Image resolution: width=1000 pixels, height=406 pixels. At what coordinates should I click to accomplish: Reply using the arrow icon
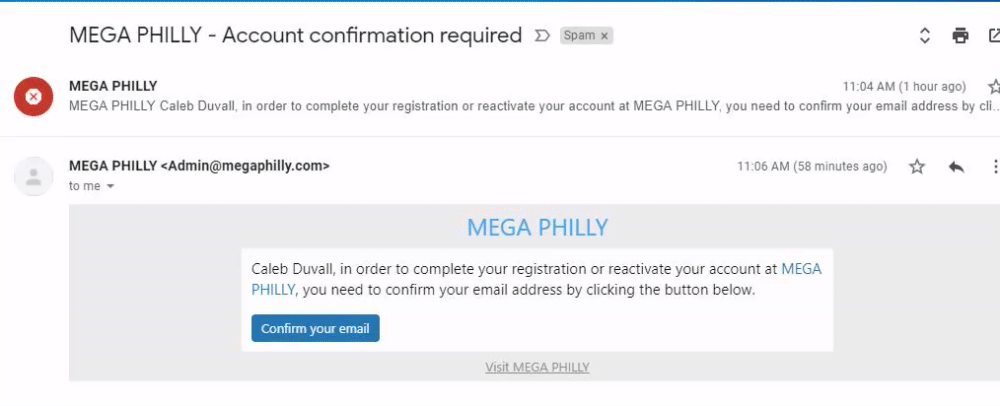coord(956,167)
